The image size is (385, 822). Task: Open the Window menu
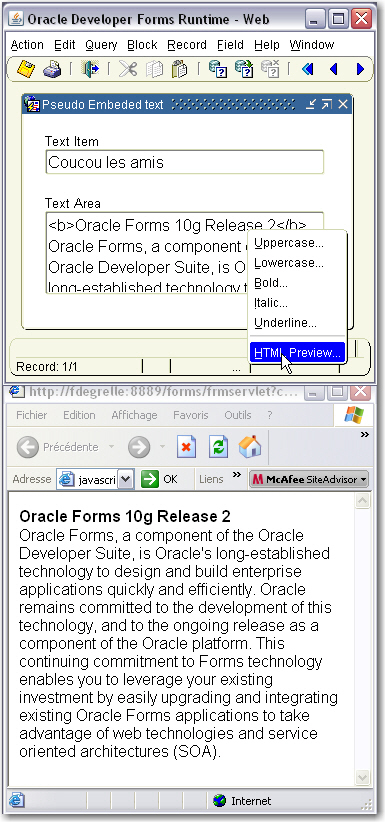312,45
